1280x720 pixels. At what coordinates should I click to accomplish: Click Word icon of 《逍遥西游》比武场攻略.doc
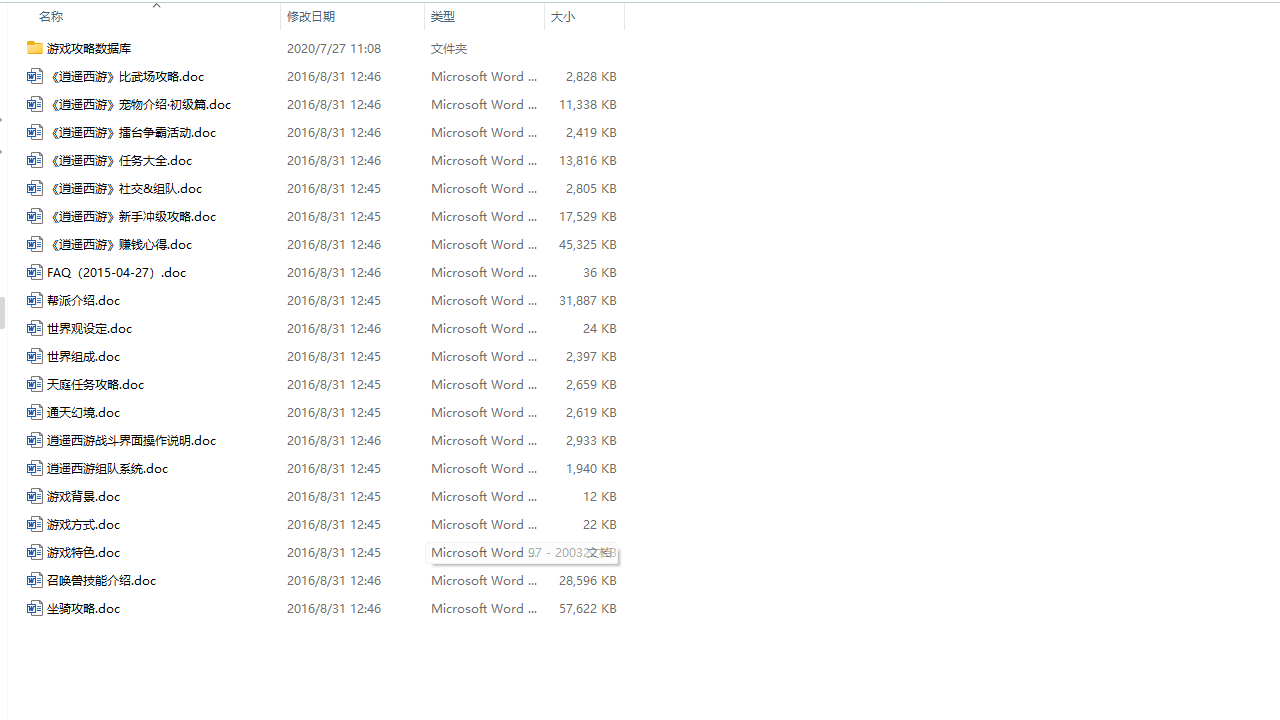pos(35,76)
